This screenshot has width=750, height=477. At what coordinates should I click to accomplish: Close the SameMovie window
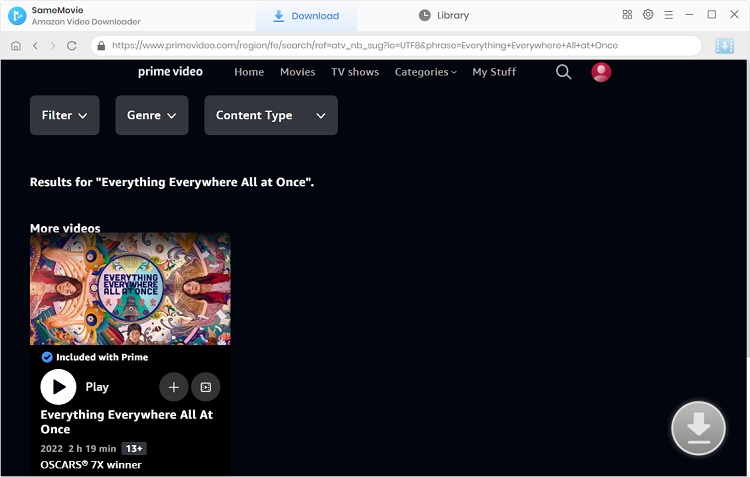(x=734, y=14)
